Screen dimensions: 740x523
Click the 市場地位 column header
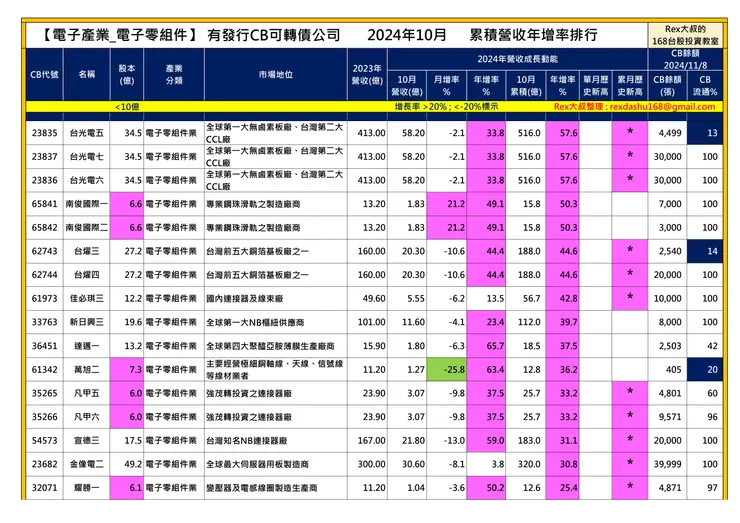pyautogui.click(x=276, y=75)
